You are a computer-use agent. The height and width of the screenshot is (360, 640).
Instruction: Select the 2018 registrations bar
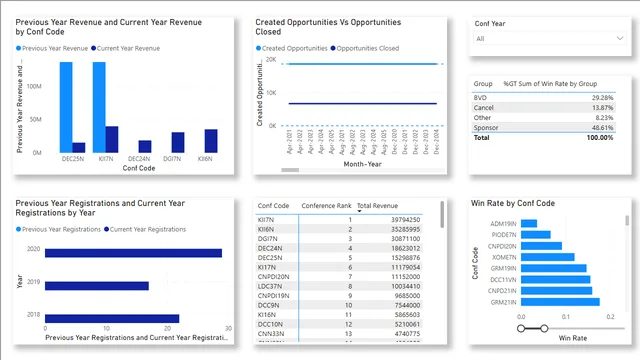pos(112,318)
